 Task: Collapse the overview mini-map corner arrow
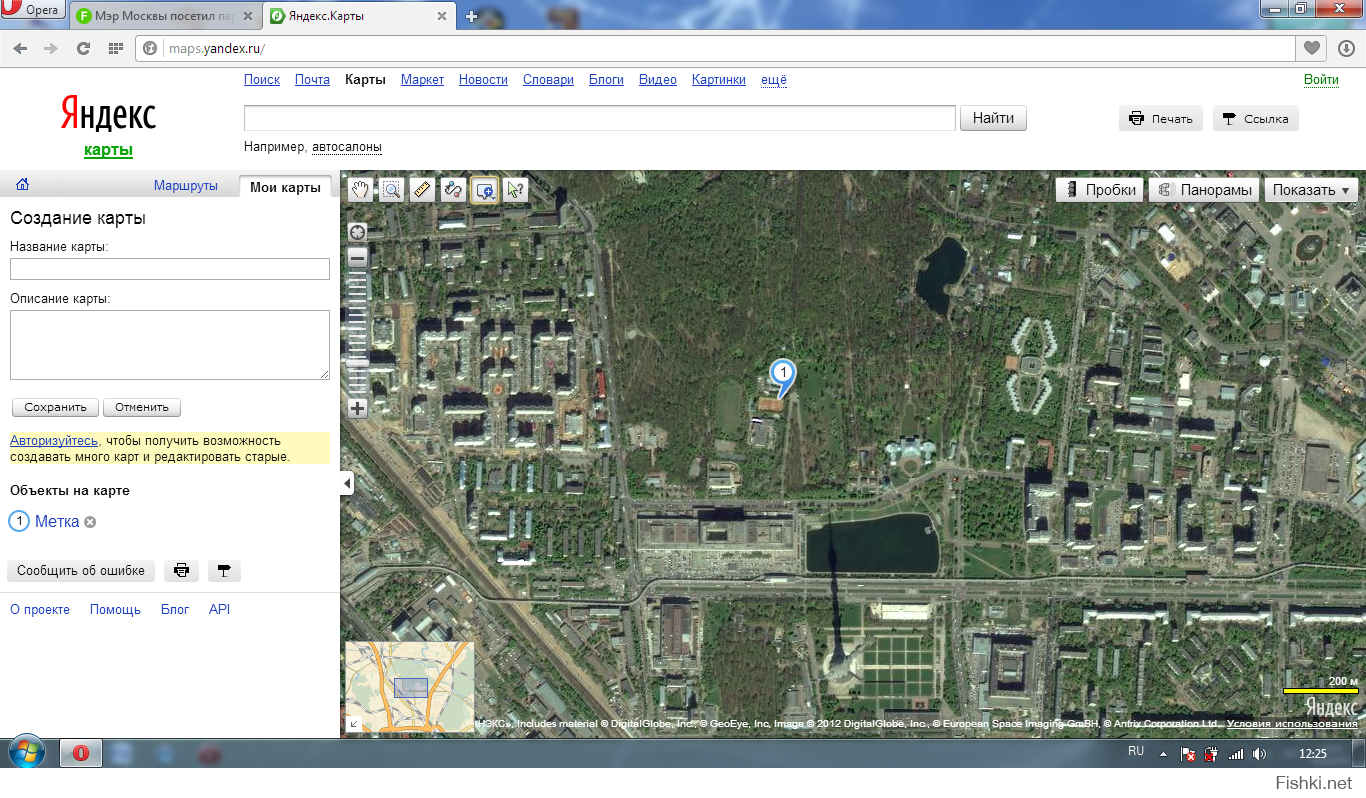click(353, 724)
